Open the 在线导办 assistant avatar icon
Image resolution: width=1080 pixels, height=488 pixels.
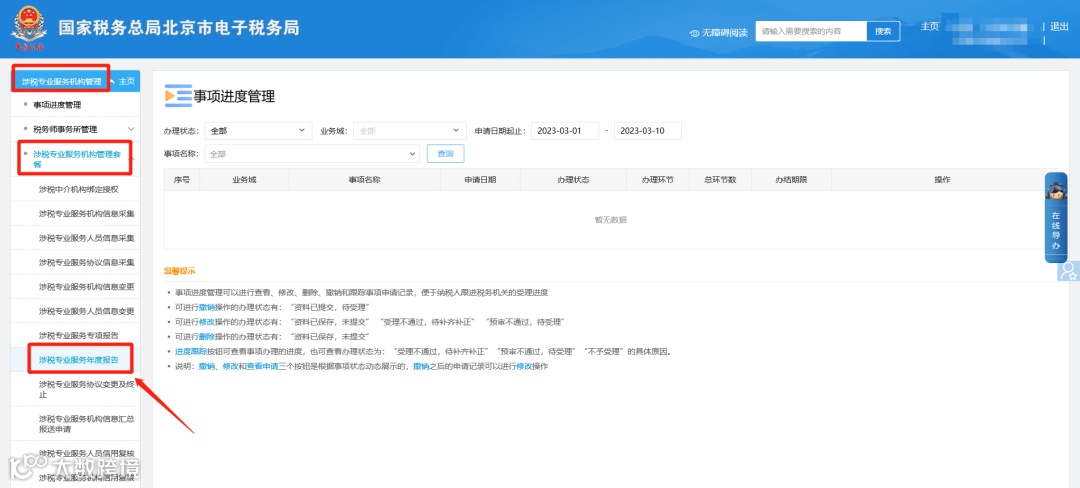point(1055,191)
